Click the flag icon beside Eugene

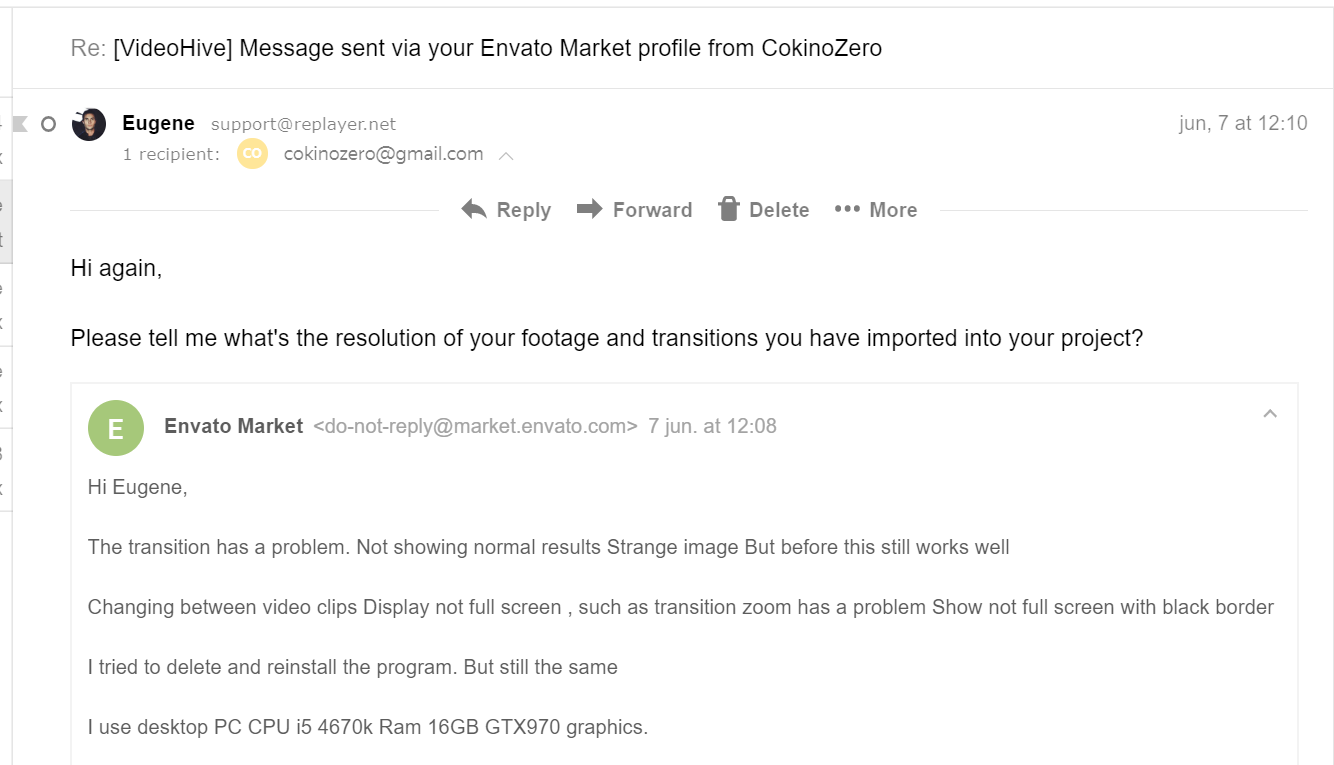tap(19, 124)
